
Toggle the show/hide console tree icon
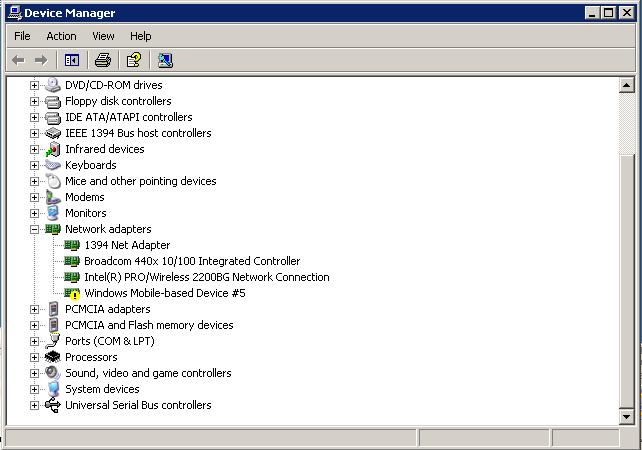pyautogui.click(x=72, y=60)
